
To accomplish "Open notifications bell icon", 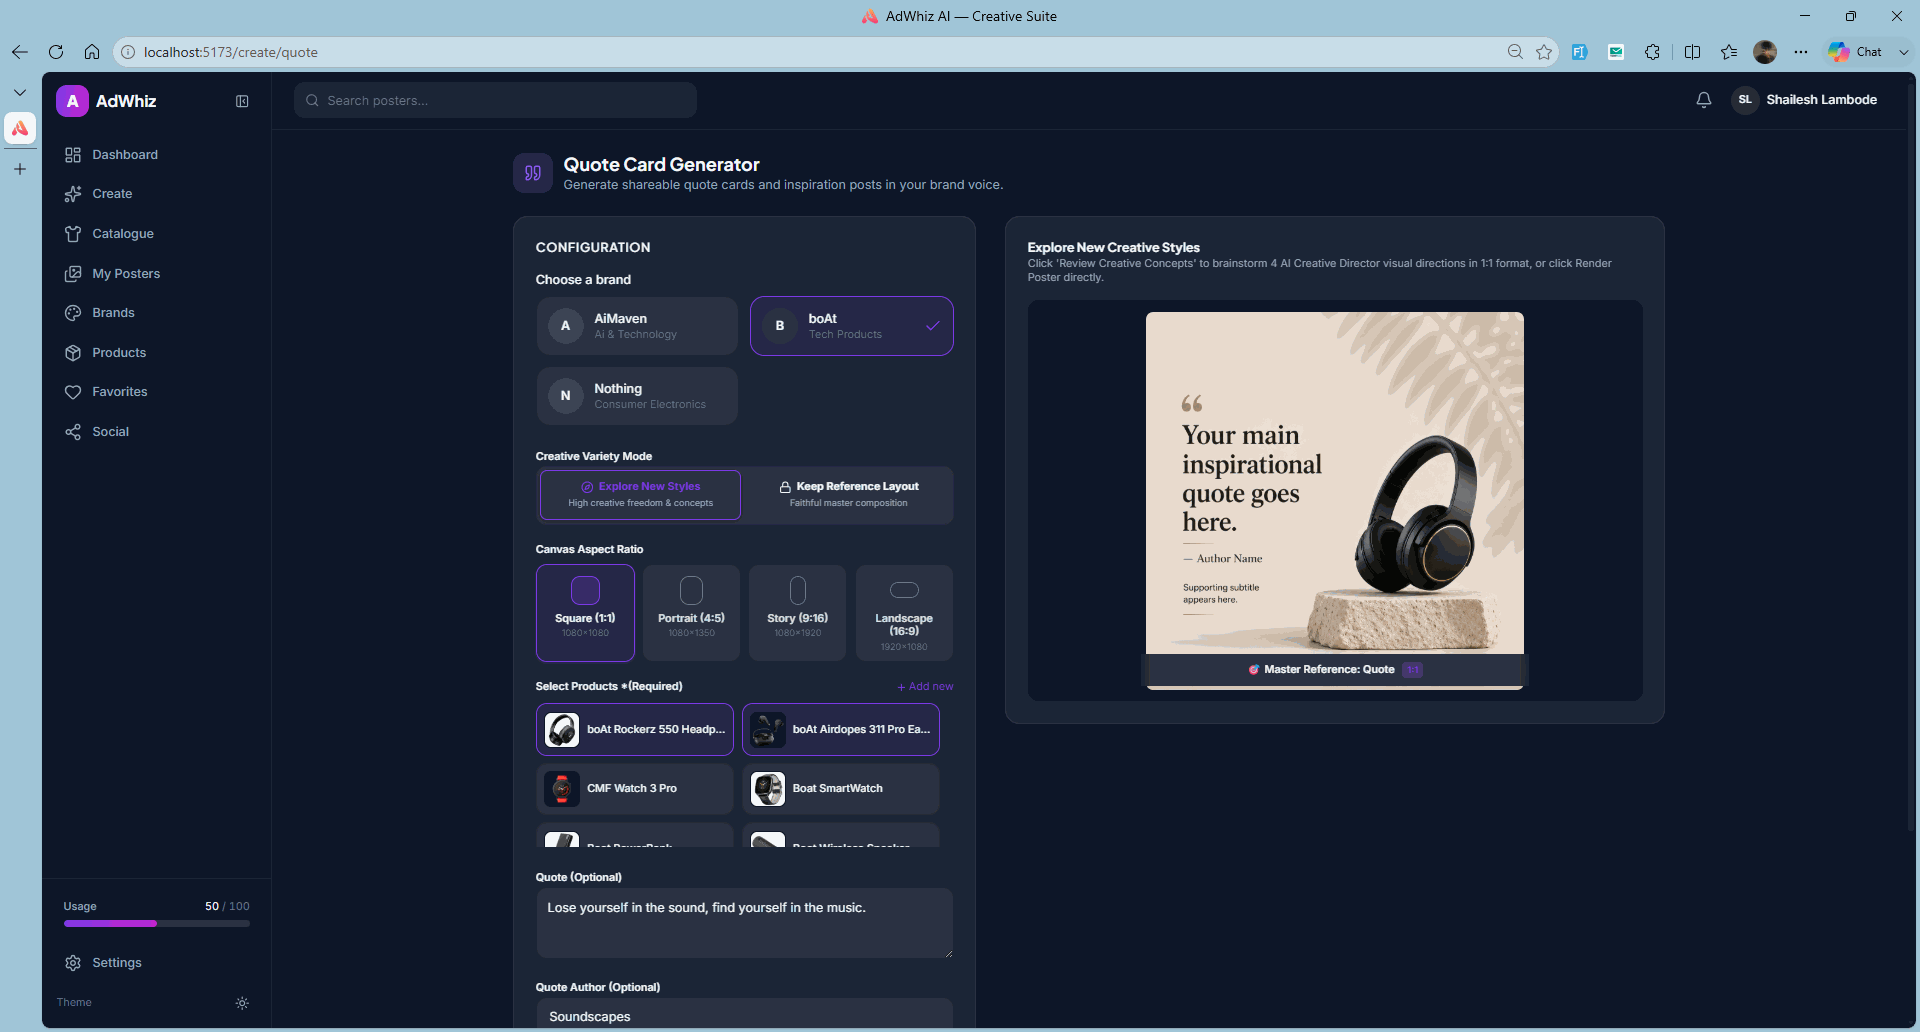I will pyautogui.click(x=1704, y=100).
